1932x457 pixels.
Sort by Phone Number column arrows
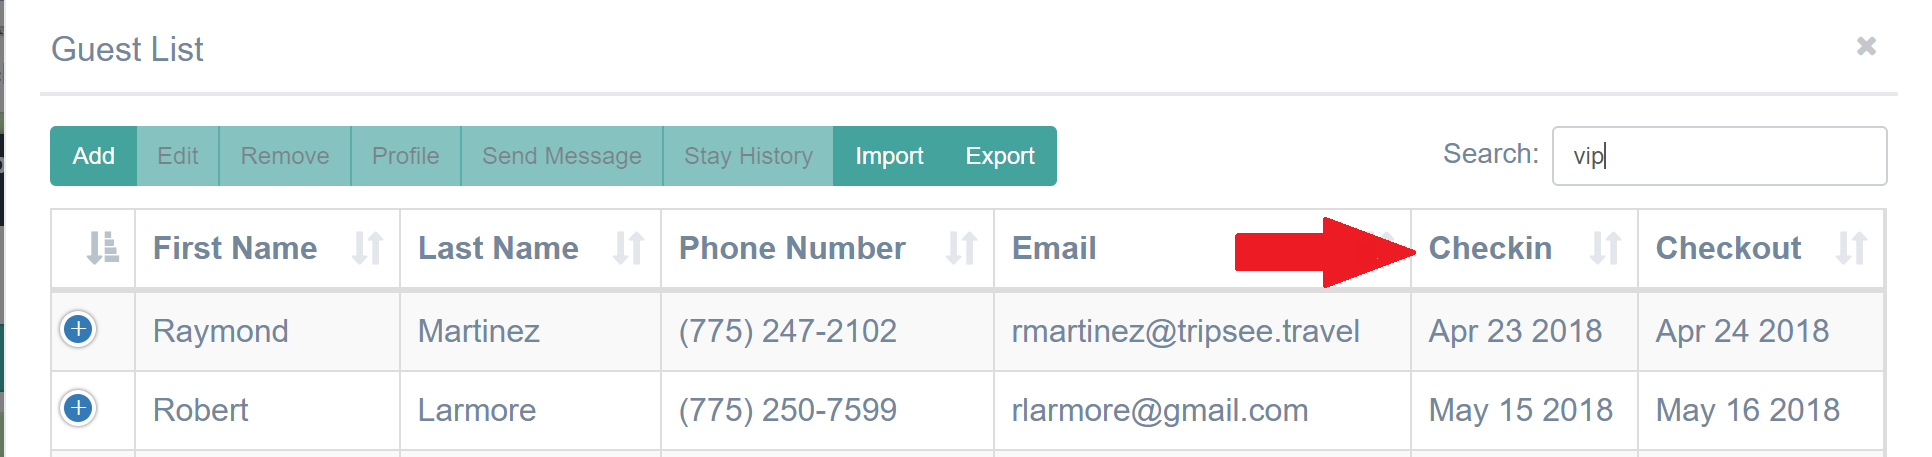tap(961, 248)
